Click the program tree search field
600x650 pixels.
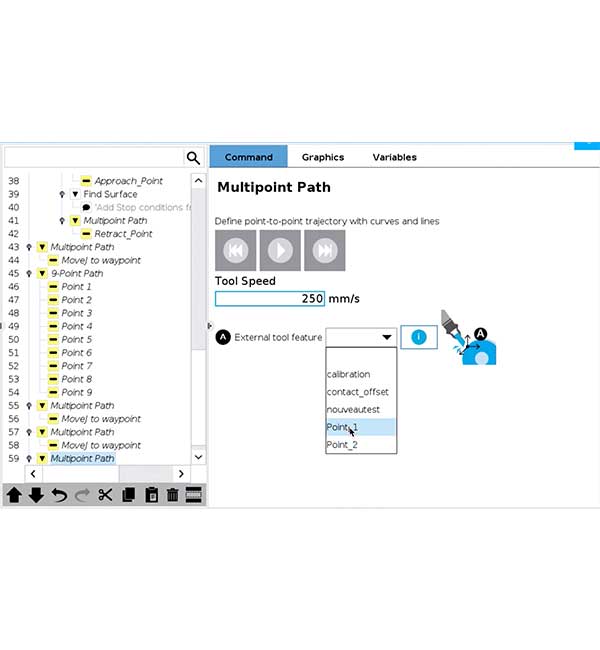click(x=94, y=158)
